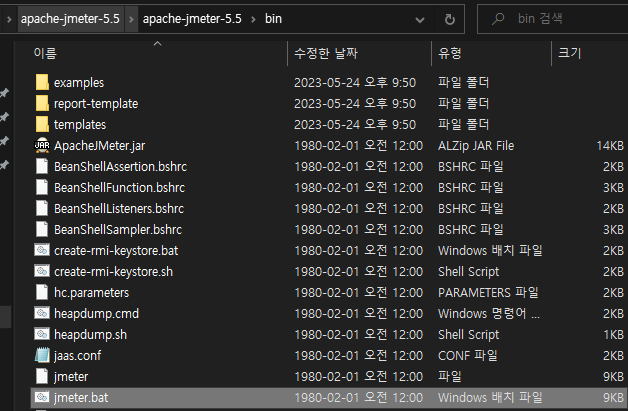The image size is (628, 411).
Task: Select jaas.conf file name
Action: click(78, 356)
